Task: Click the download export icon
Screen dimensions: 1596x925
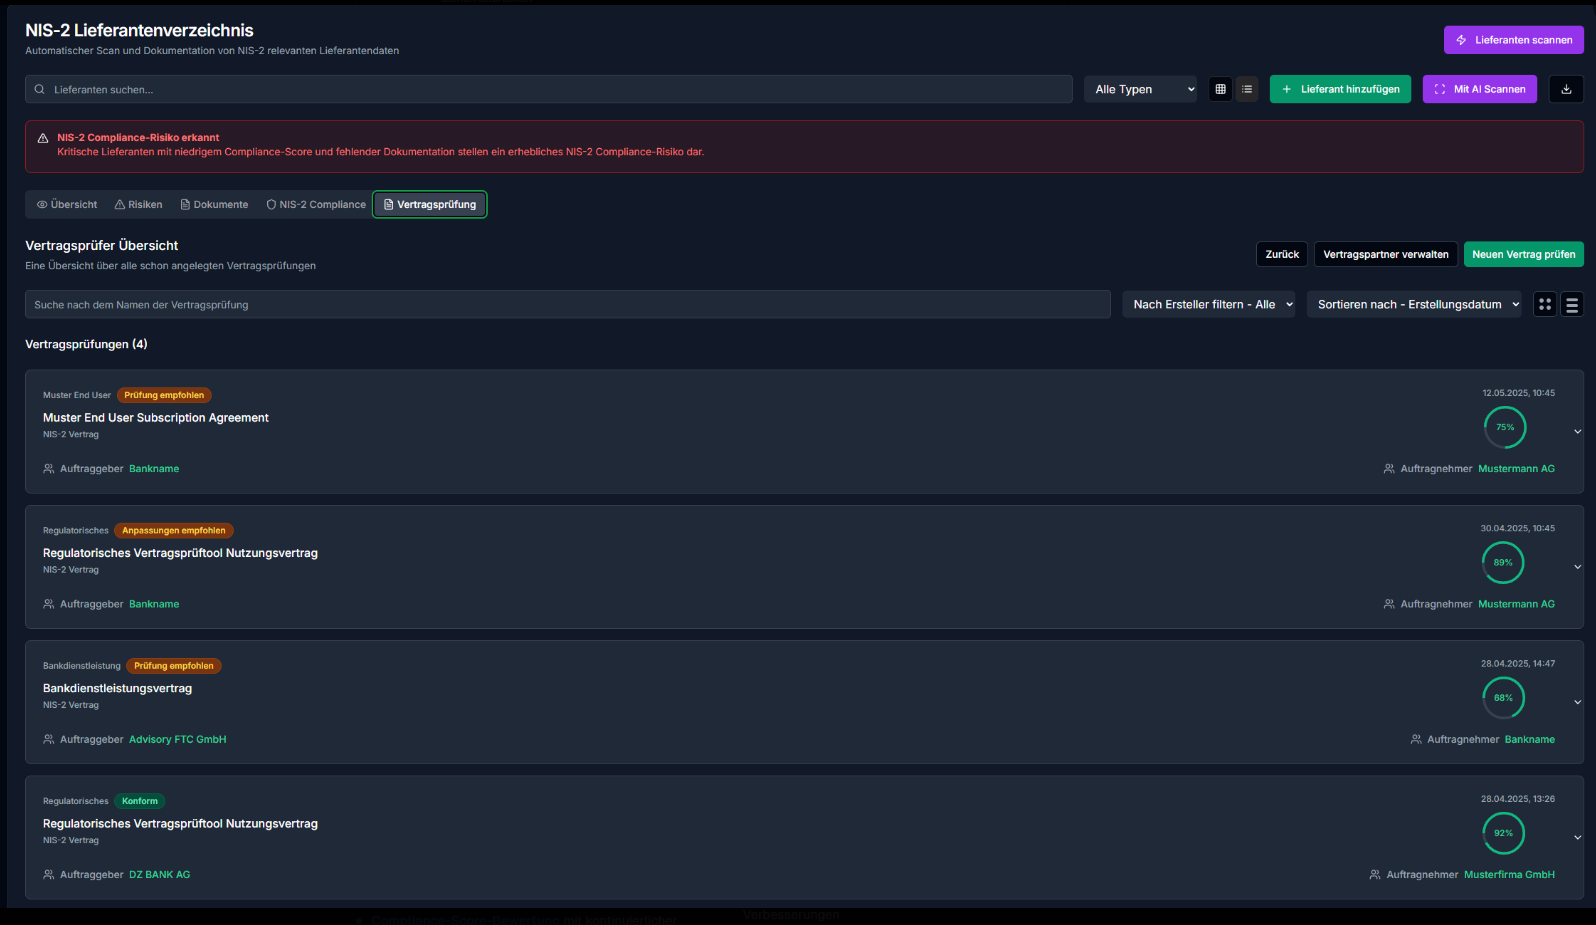Action: pos(1566,89)
